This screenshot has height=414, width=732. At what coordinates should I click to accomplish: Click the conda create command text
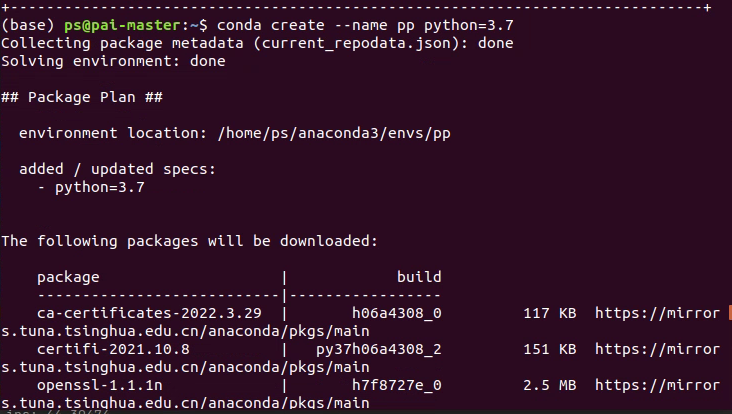[x=271, y=25]
